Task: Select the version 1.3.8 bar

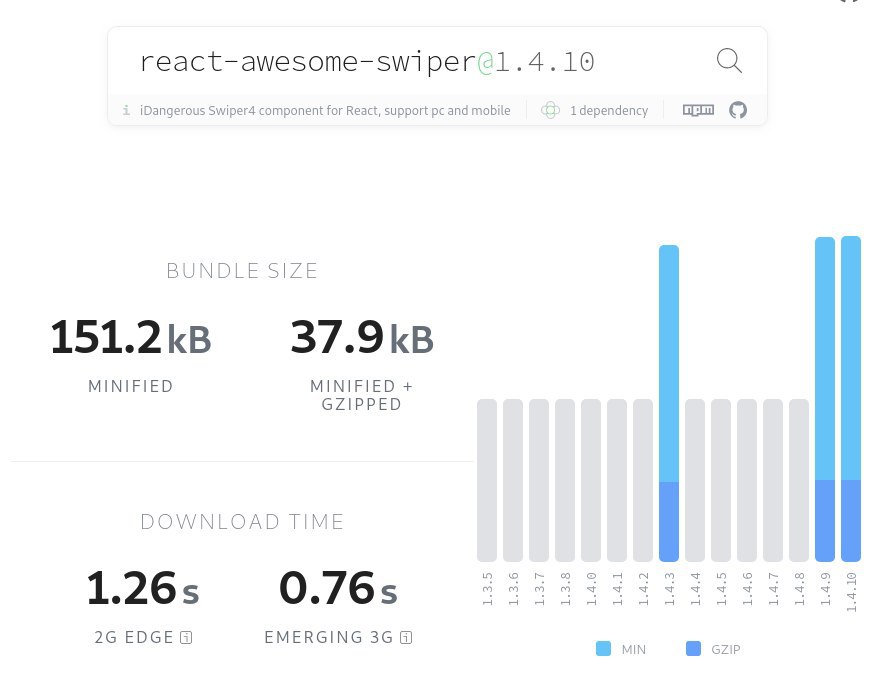Action: point(565,480)
